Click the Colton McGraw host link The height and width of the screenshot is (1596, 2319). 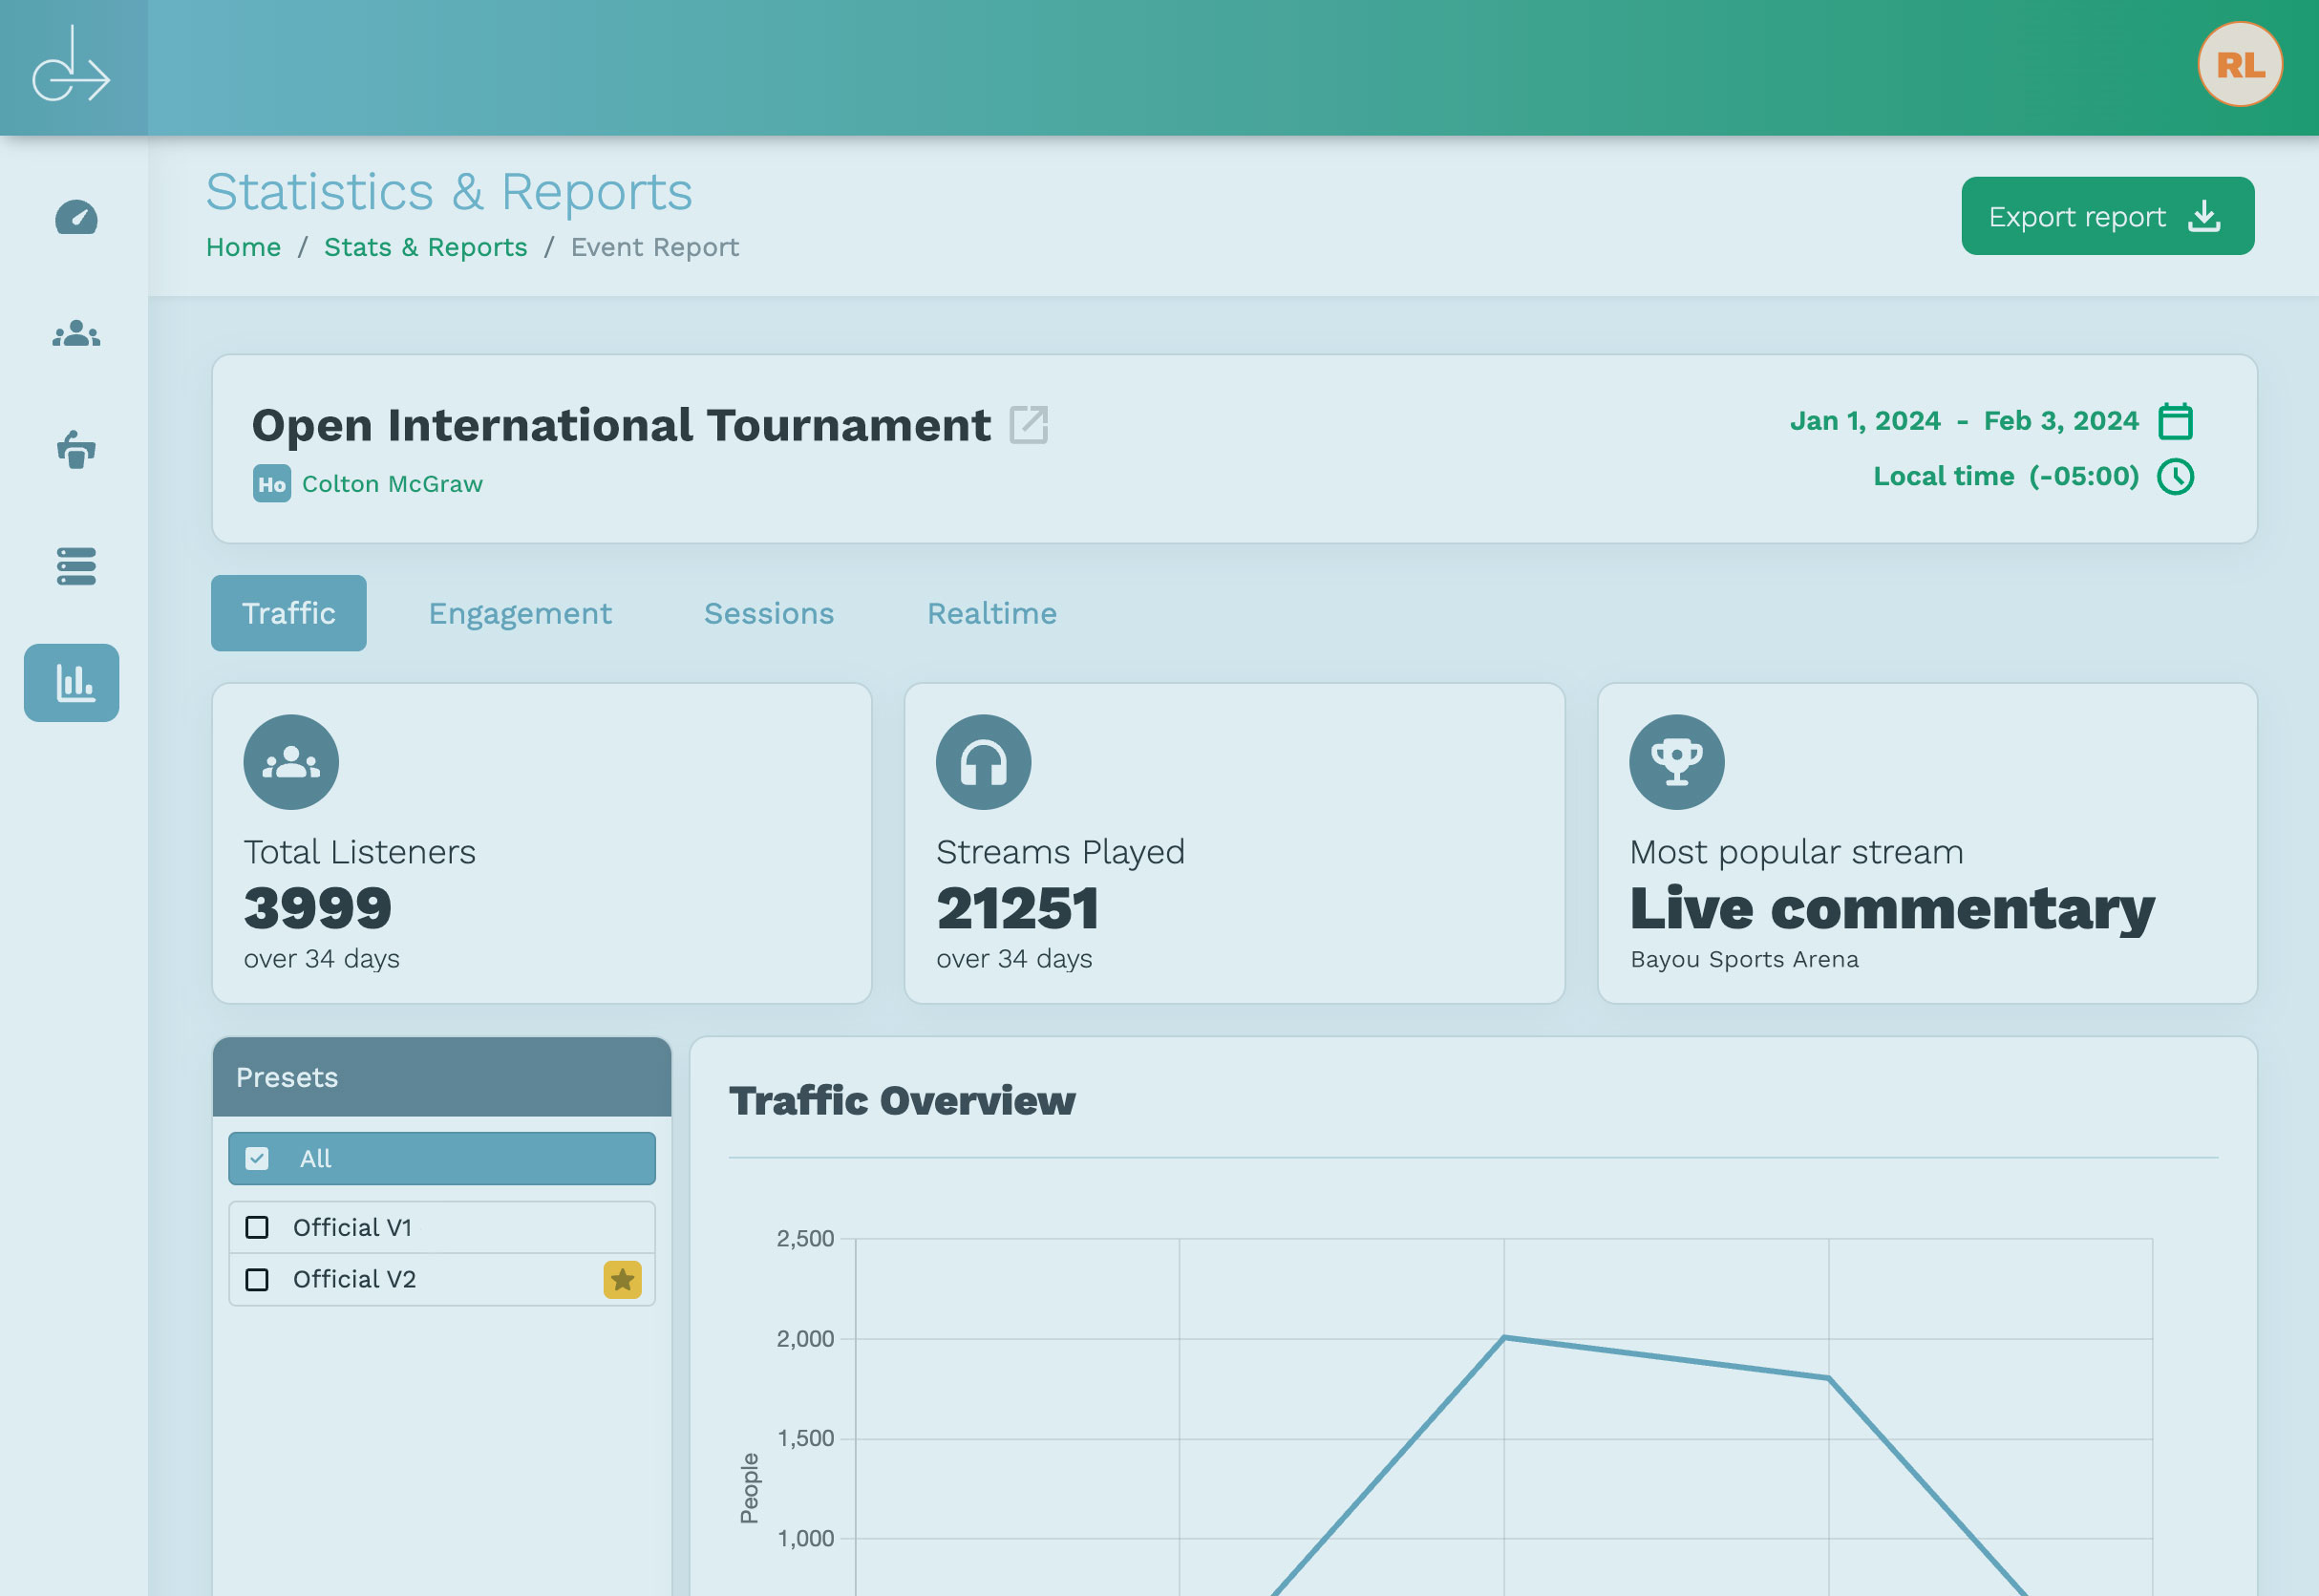[392, 484]
